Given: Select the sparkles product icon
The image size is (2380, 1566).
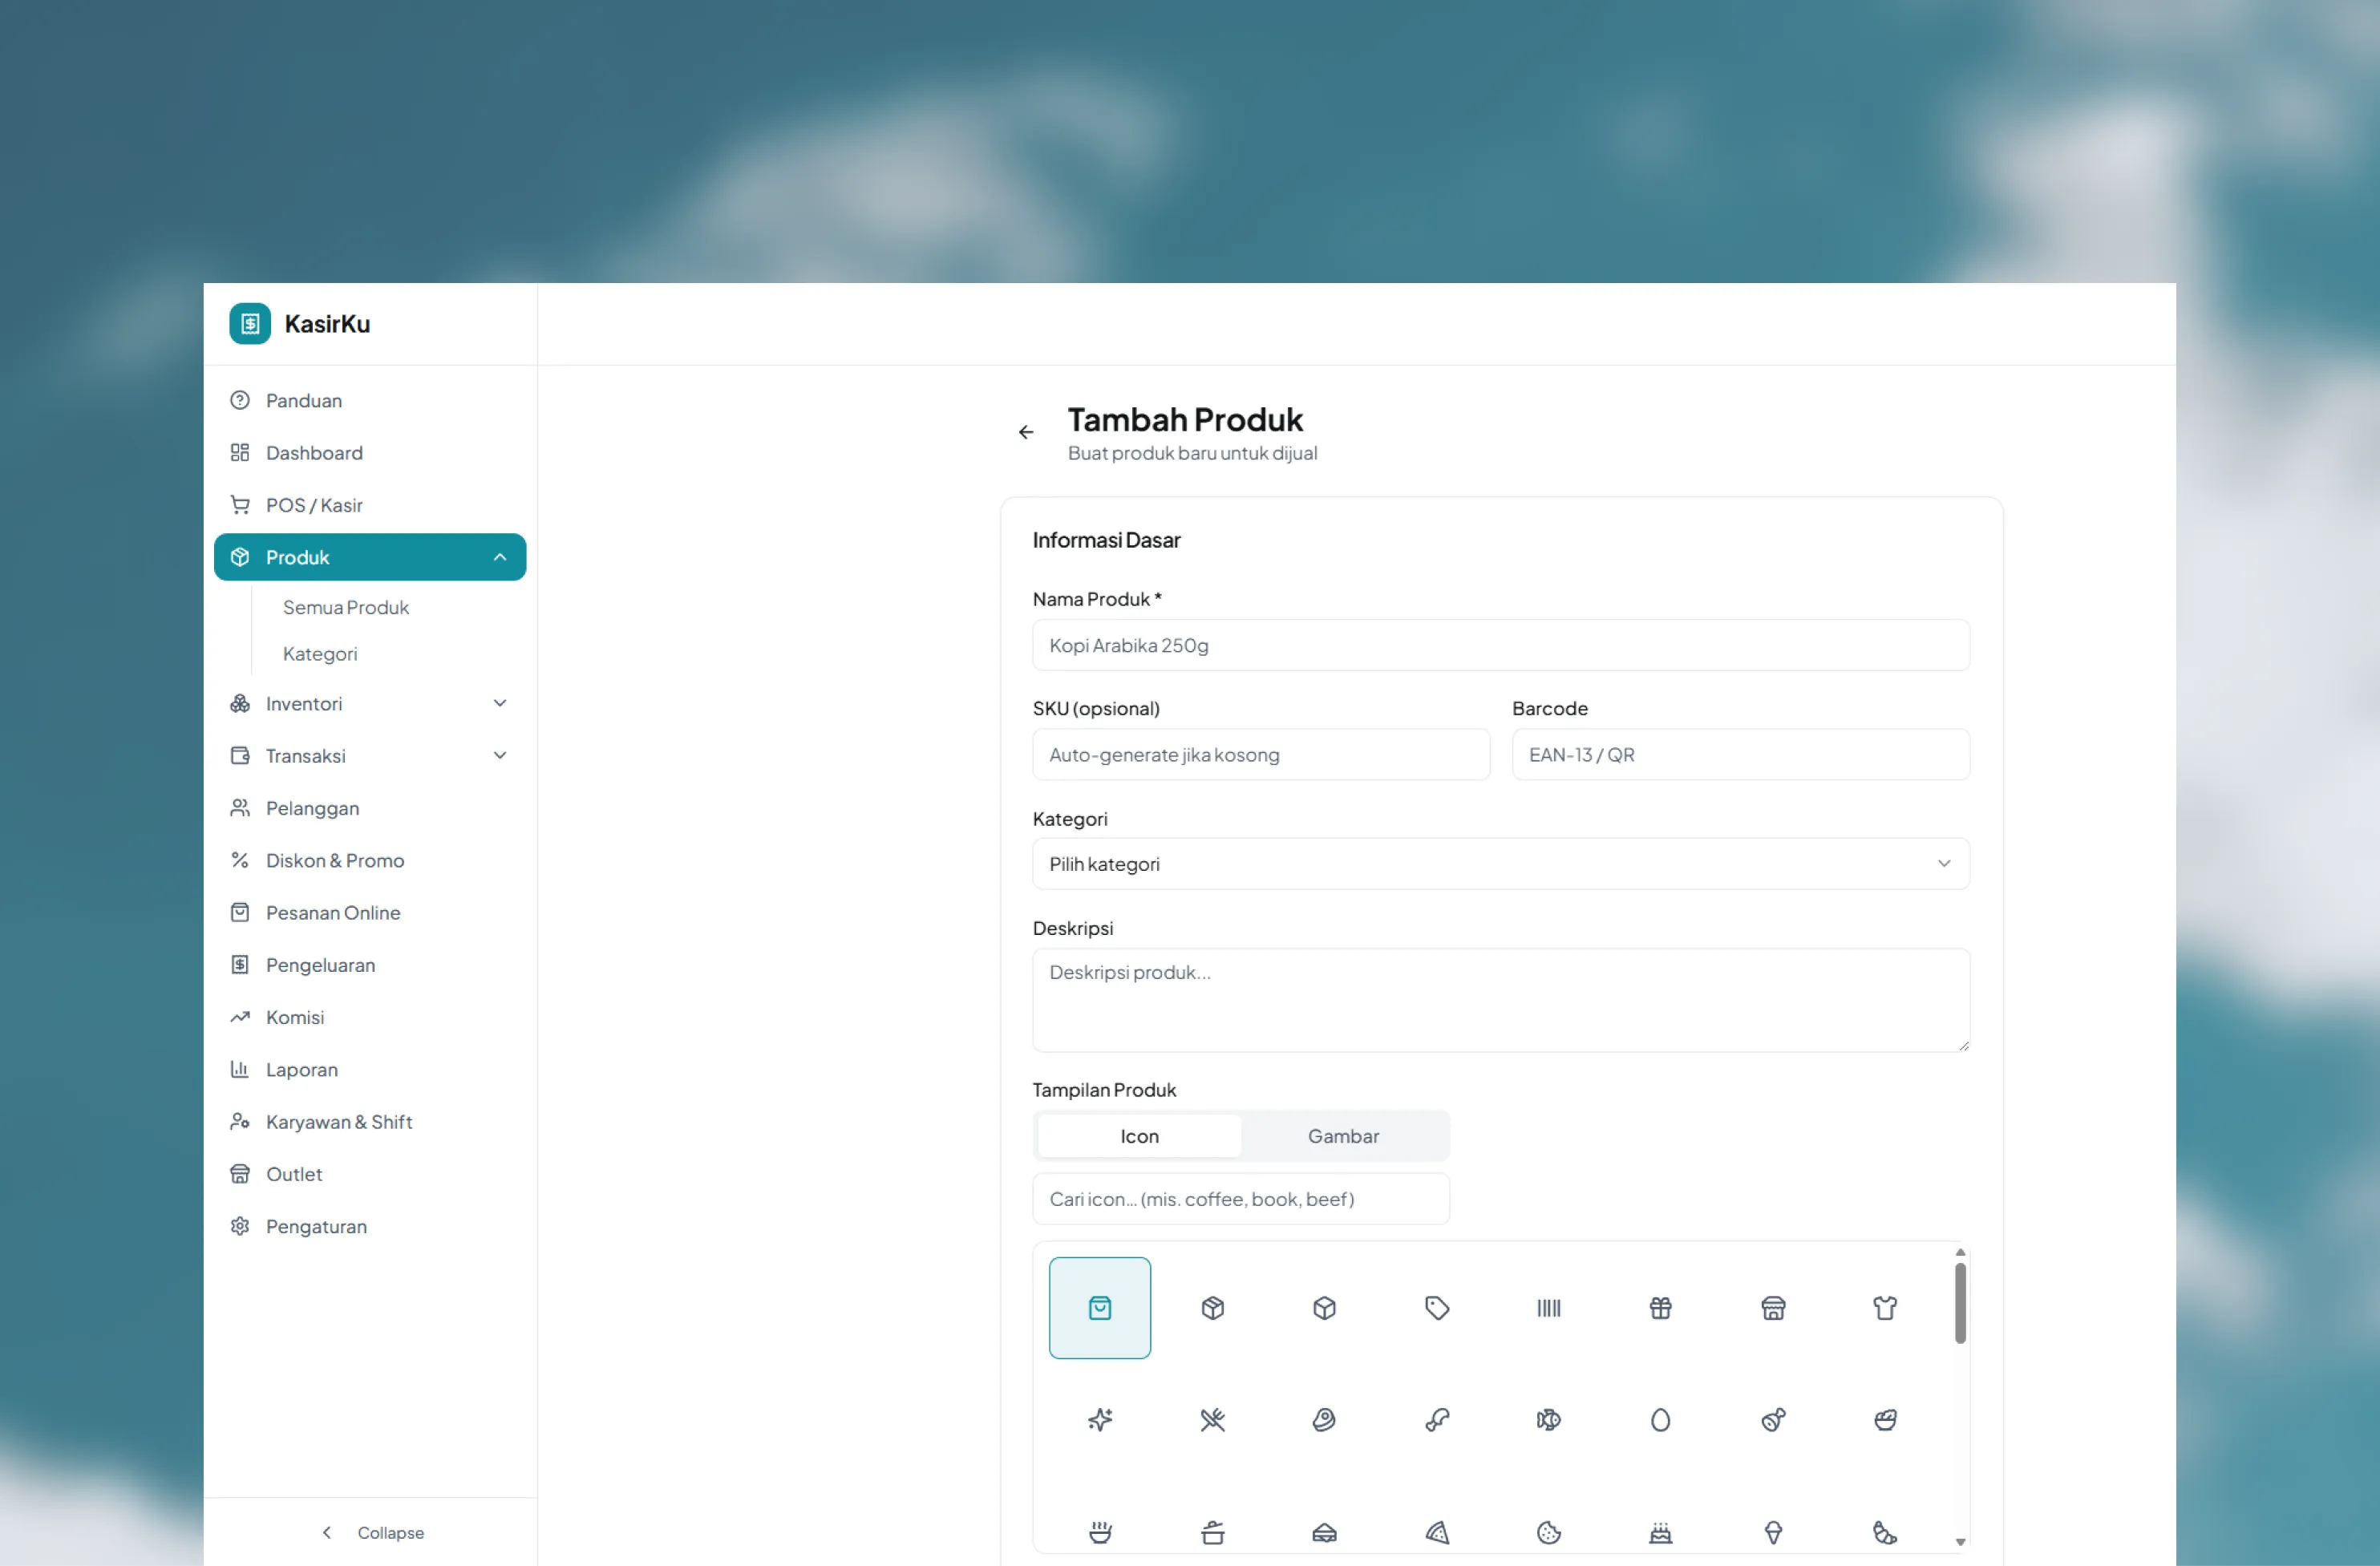Looking at the screenshot, I should (1099, 1419).
